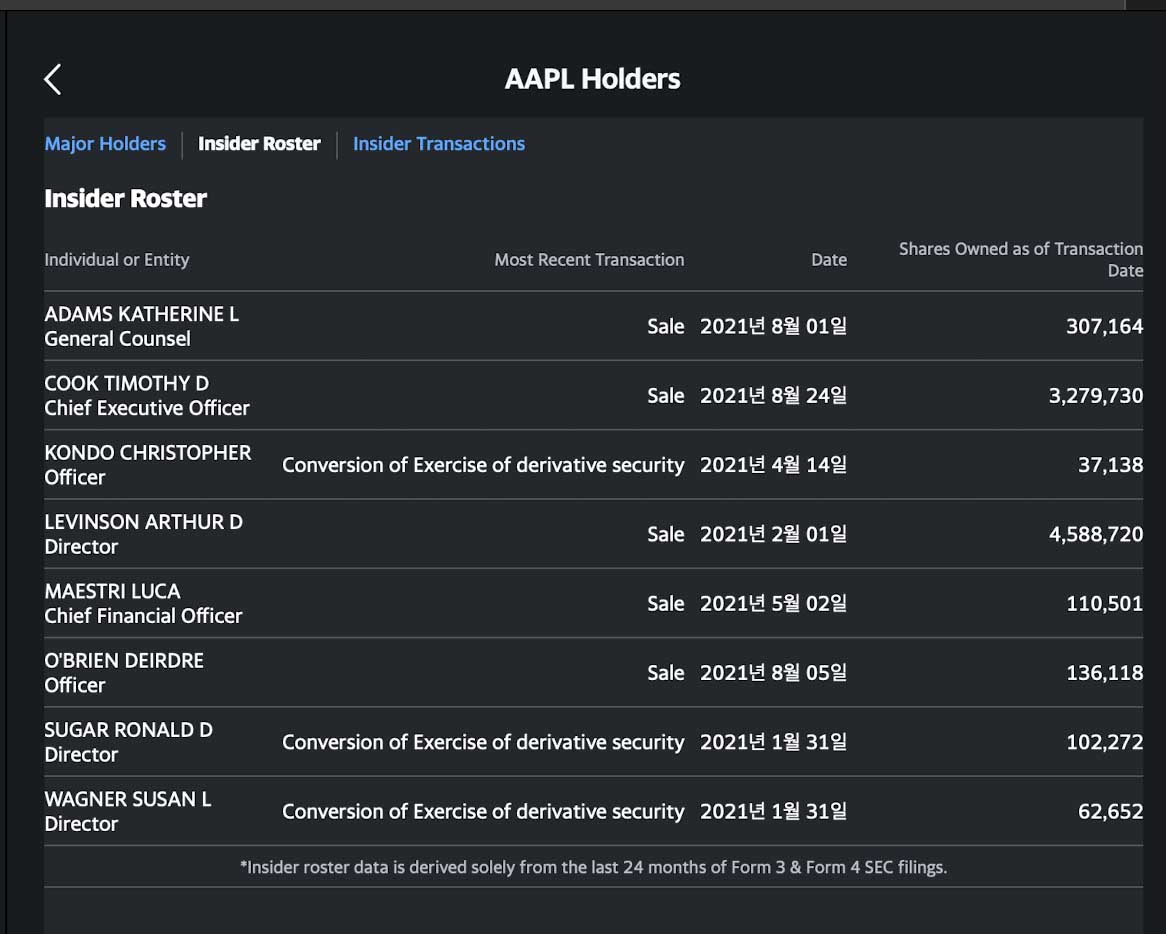
Task: Click Sale in Levinson's row
Action: click(666, 534)
